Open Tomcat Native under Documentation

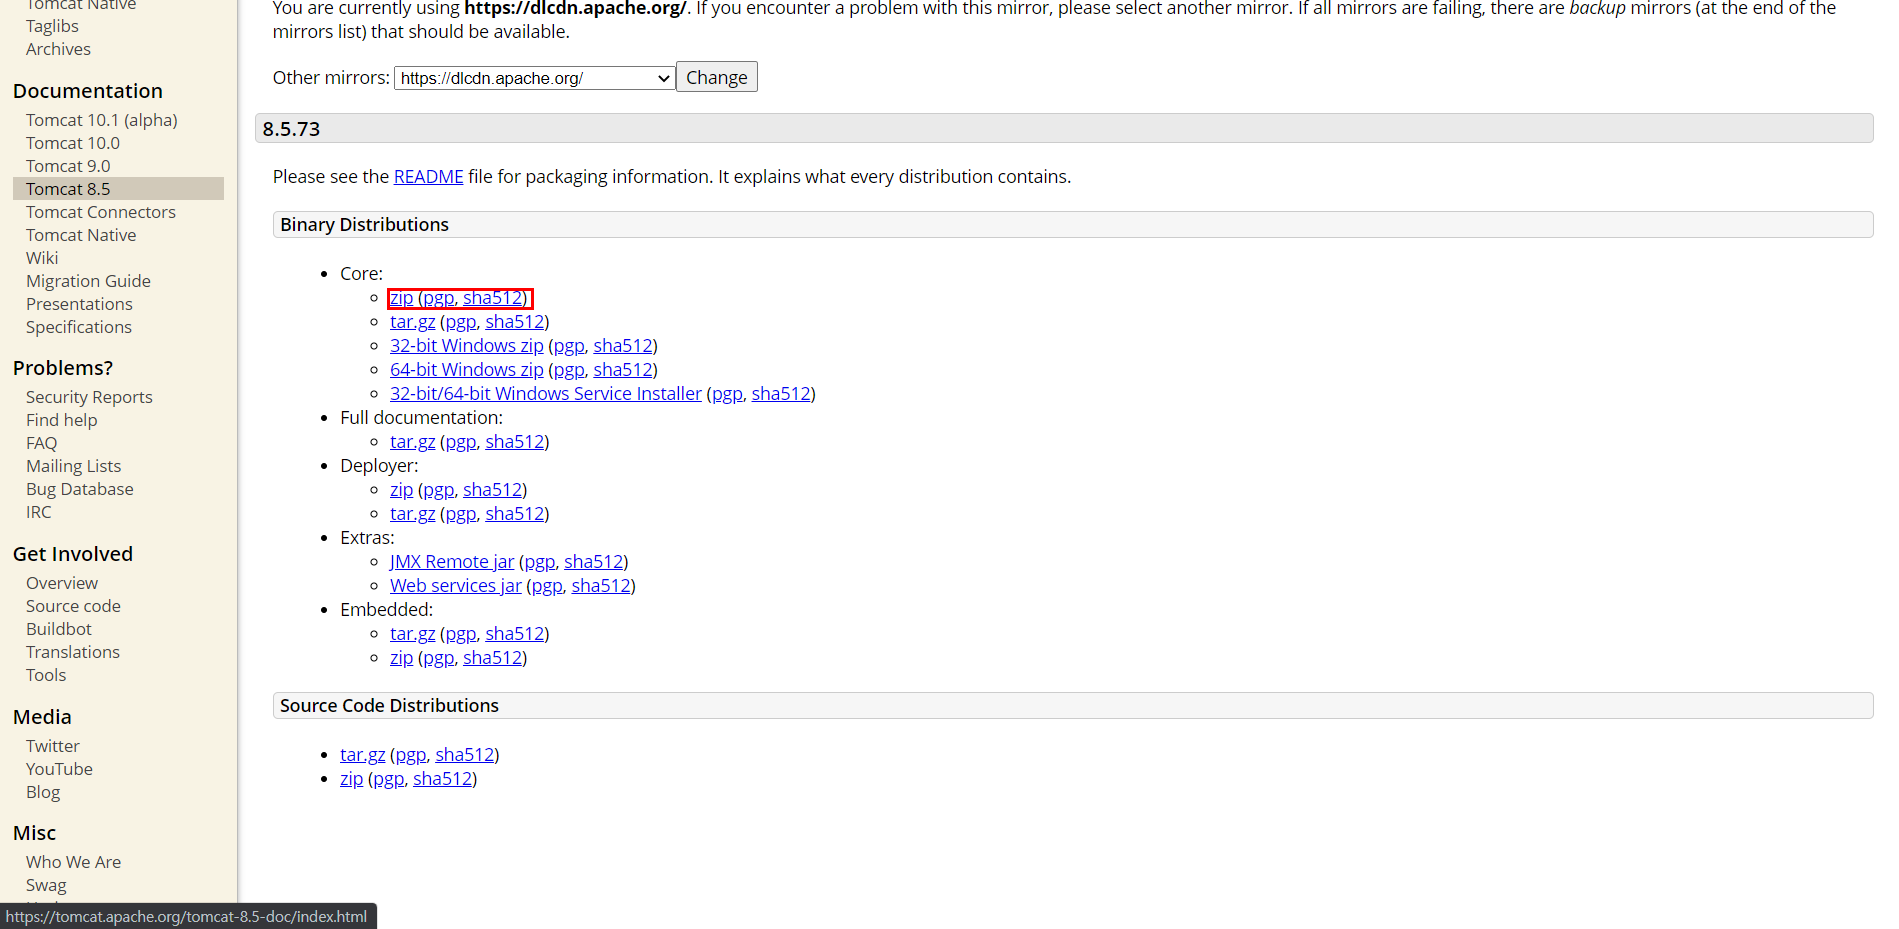click(x=81, y=235)
